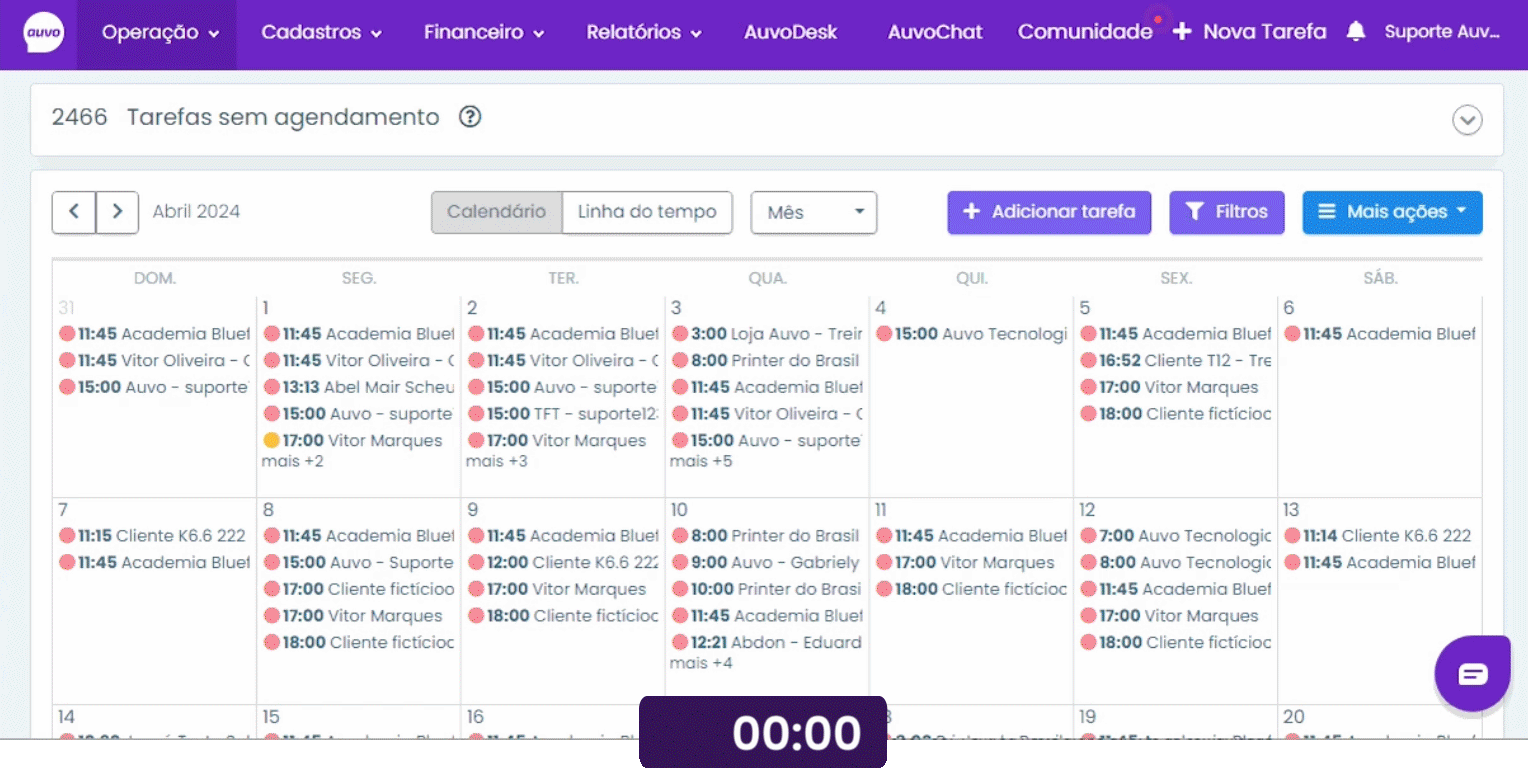The width and height of the screenshot is (1528, 770).
Task: Open the 12:21 Abdon - Eduard task on April 10
Action: 767,642
